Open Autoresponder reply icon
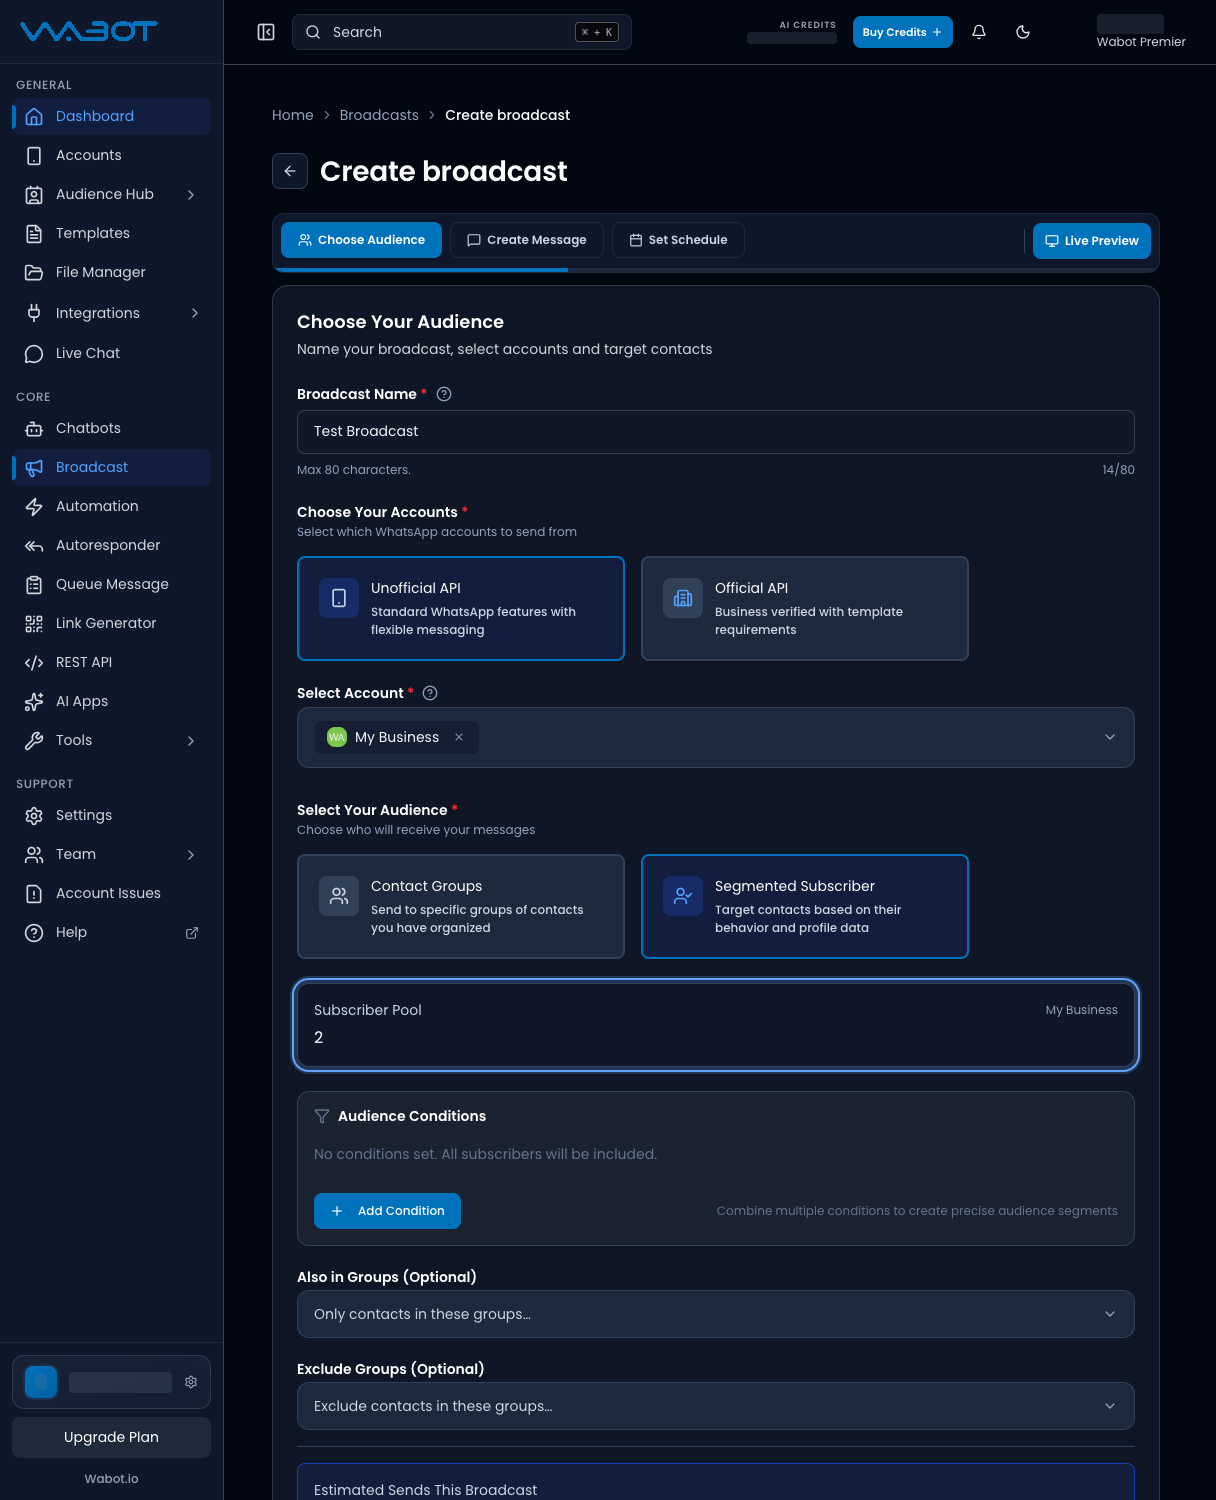The width and height of the screenshot is (1216, 1500). pos(34,545)
